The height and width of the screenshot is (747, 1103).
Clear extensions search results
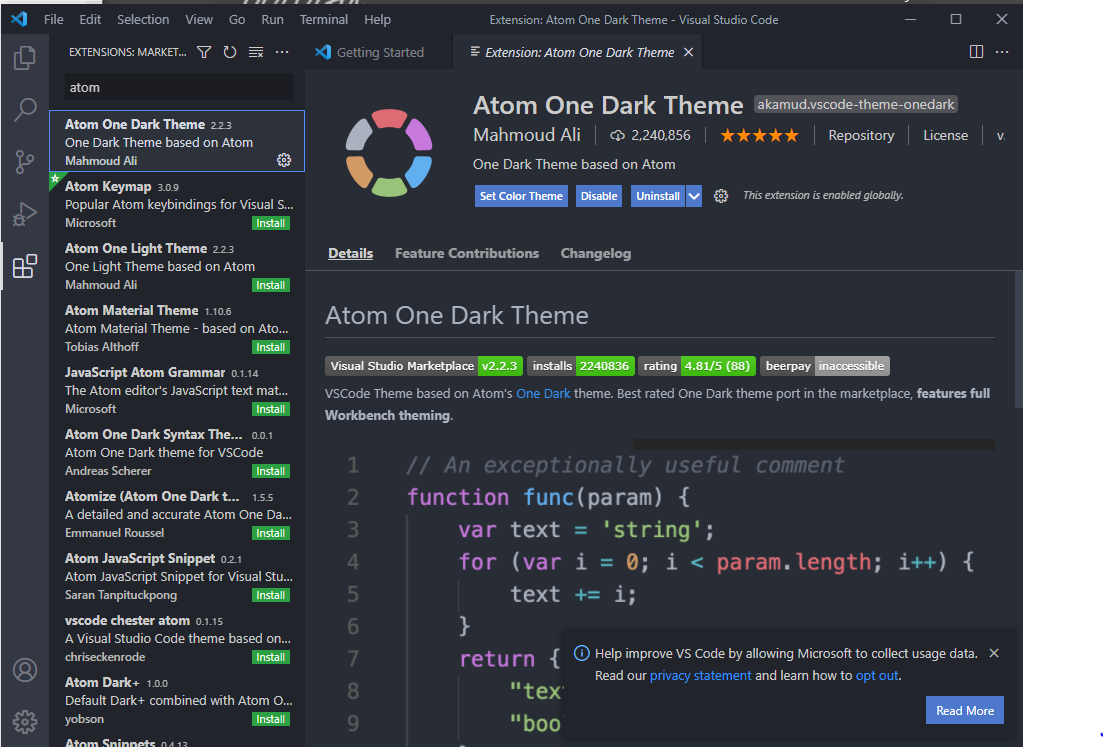pyautogui.click(x=256, y=52)
